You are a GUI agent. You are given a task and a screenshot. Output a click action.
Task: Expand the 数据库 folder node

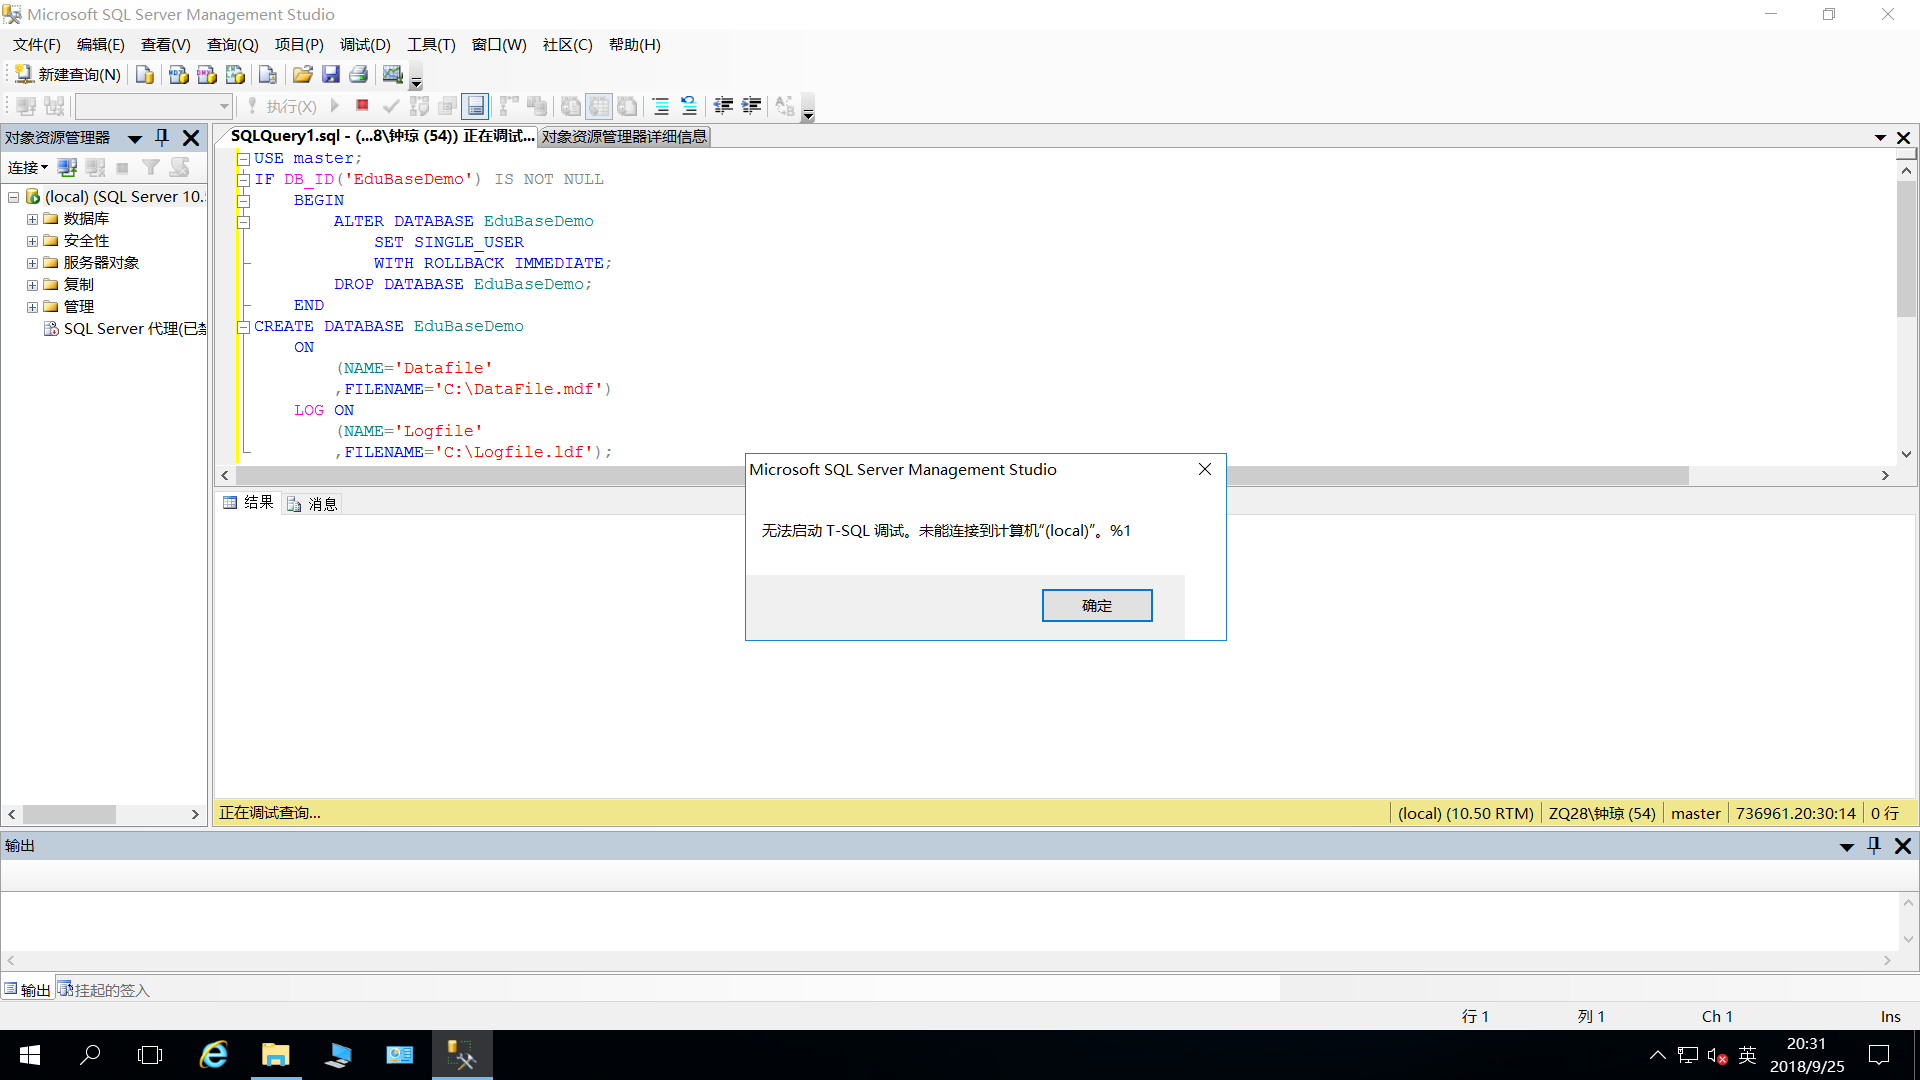tap(32, 219)
